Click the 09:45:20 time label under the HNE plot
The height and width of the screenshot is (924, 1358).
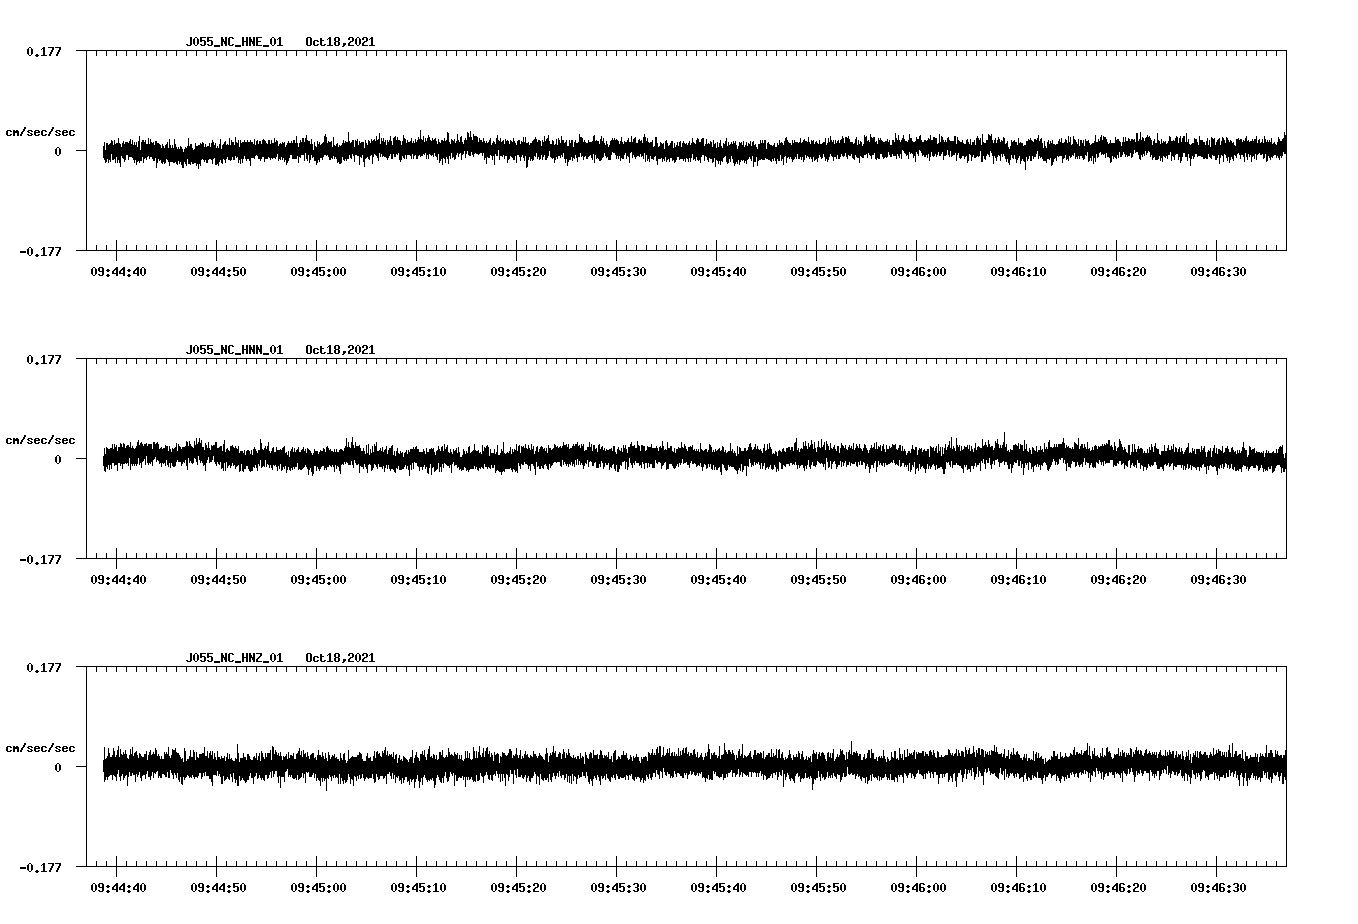click(x=518, y=271)
